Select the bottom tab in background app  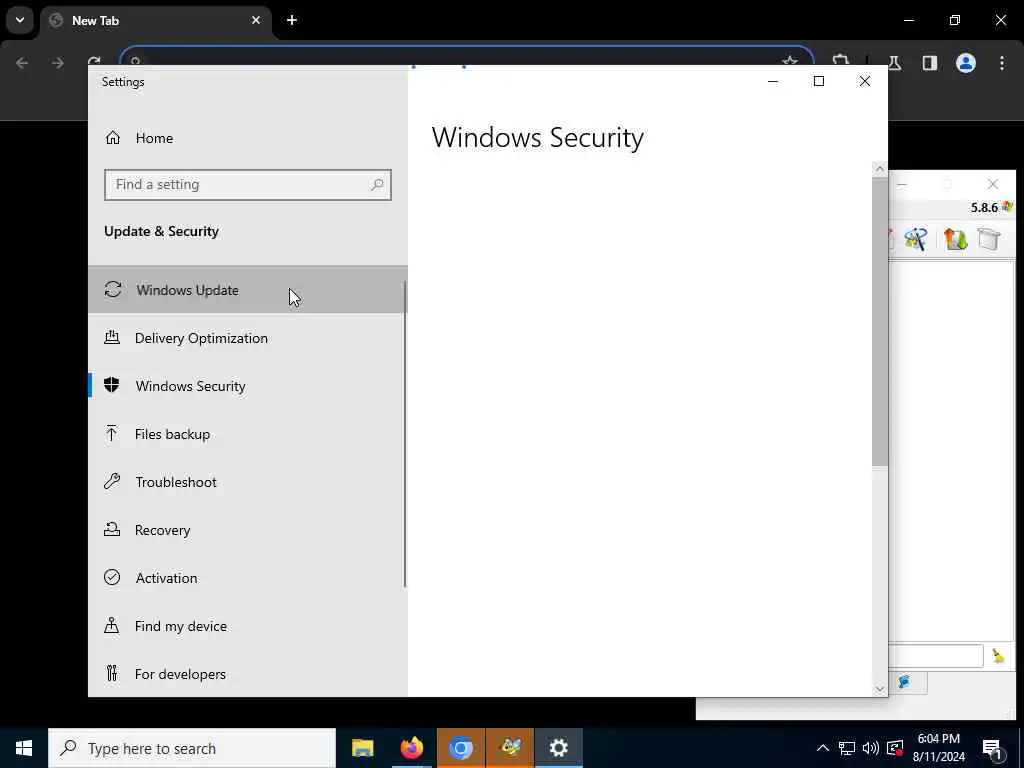tap(907, 682)
